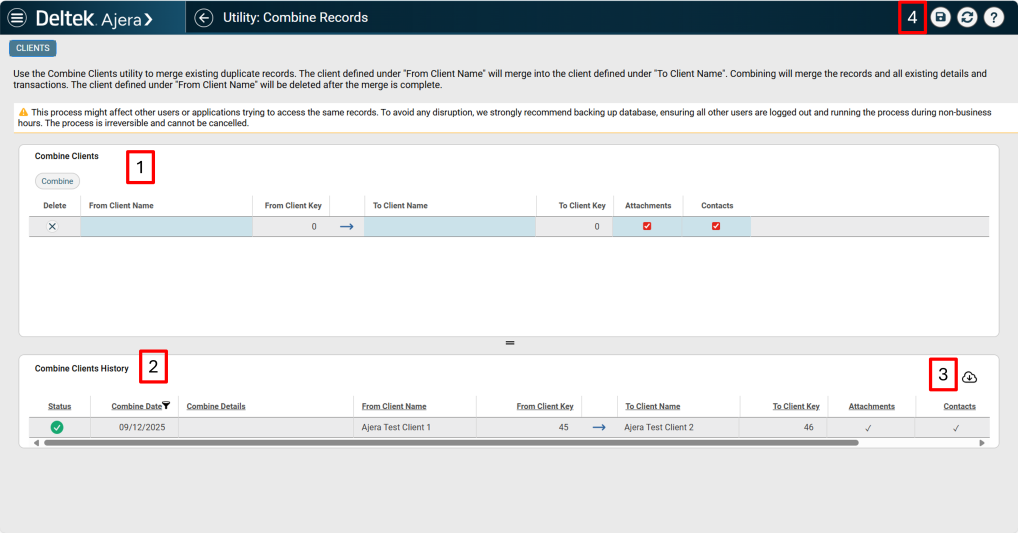Delete the row using X icon
The height and width of the screenshot is (533, 1018).
[53, 227]
